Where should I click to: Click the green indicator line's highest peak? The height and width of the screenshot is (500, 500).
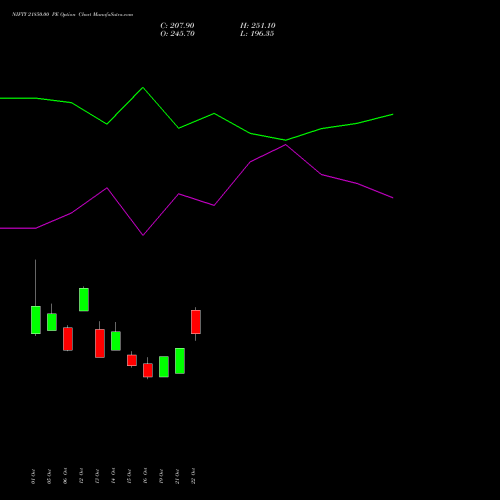tap(143, 88)
